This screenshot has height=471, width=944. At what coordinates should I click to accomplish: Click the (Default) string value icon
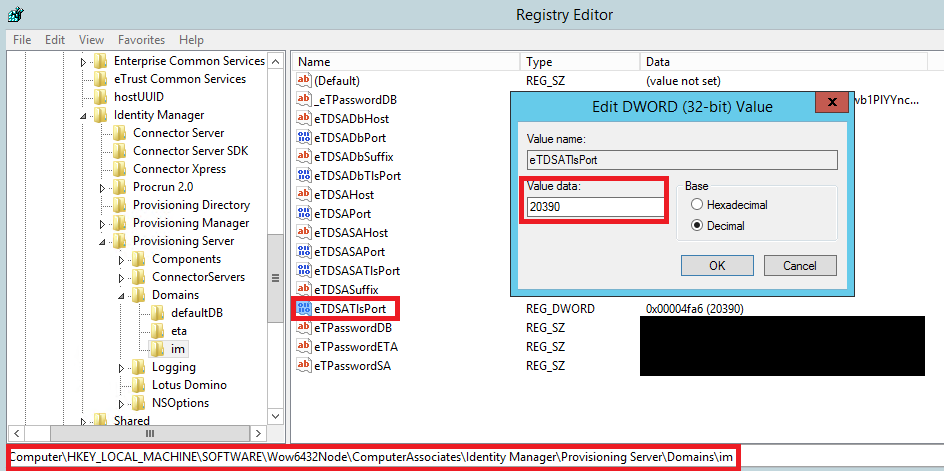coord(304,80)
